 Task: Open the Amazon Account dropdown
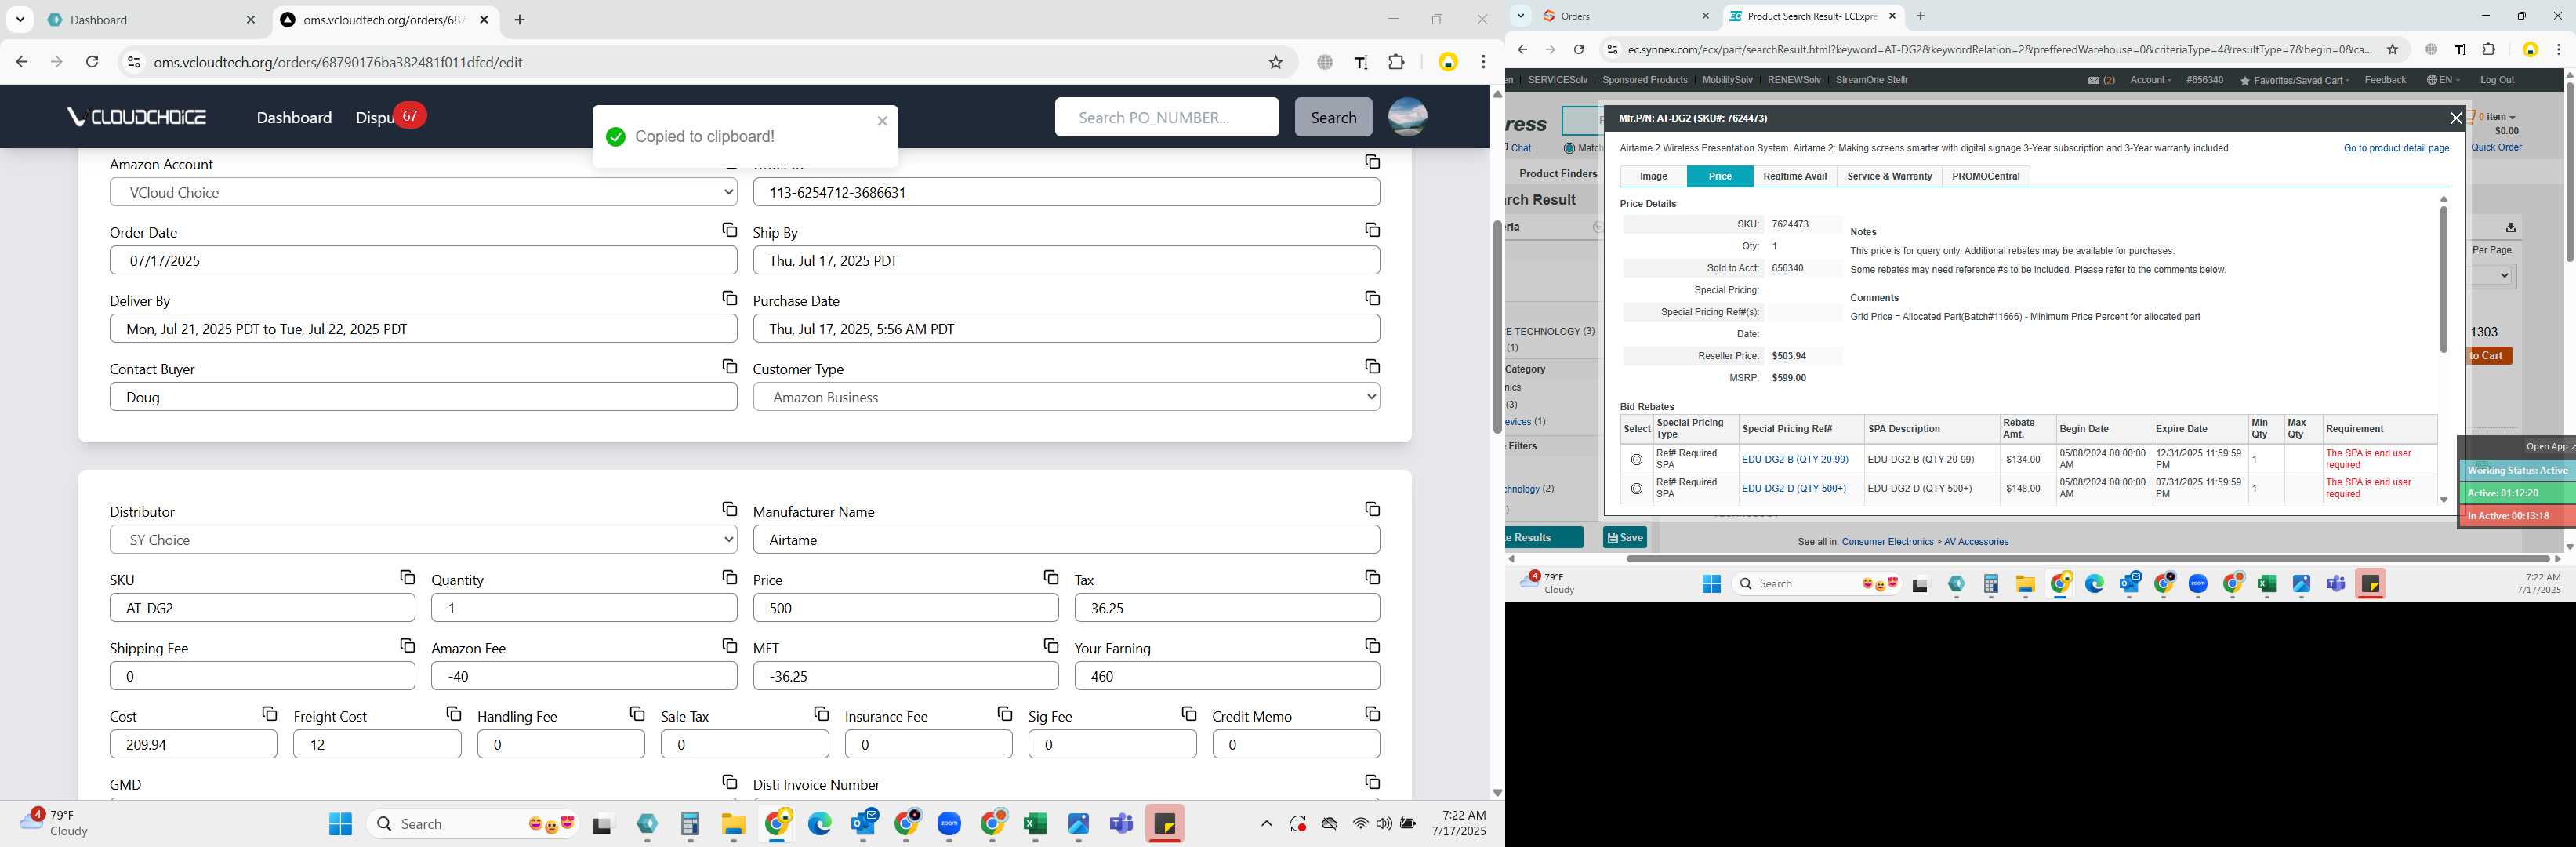423,192
